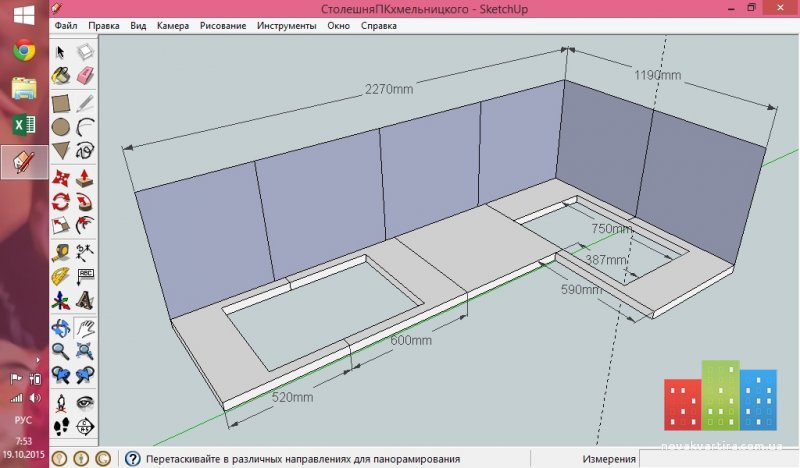Click the speaker volume tray icon
Image resolution: width=800 pixels, height=468 pixels.
[x=35, y=398]
